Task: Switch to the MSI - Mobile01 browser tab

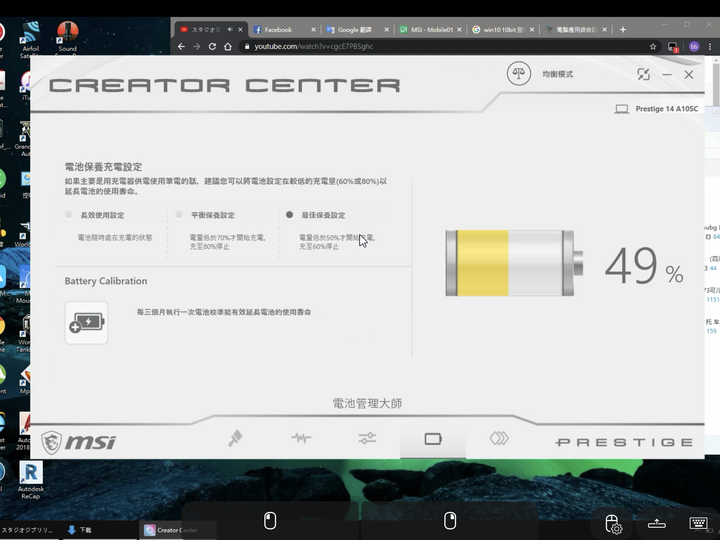Action: (432, 29)
